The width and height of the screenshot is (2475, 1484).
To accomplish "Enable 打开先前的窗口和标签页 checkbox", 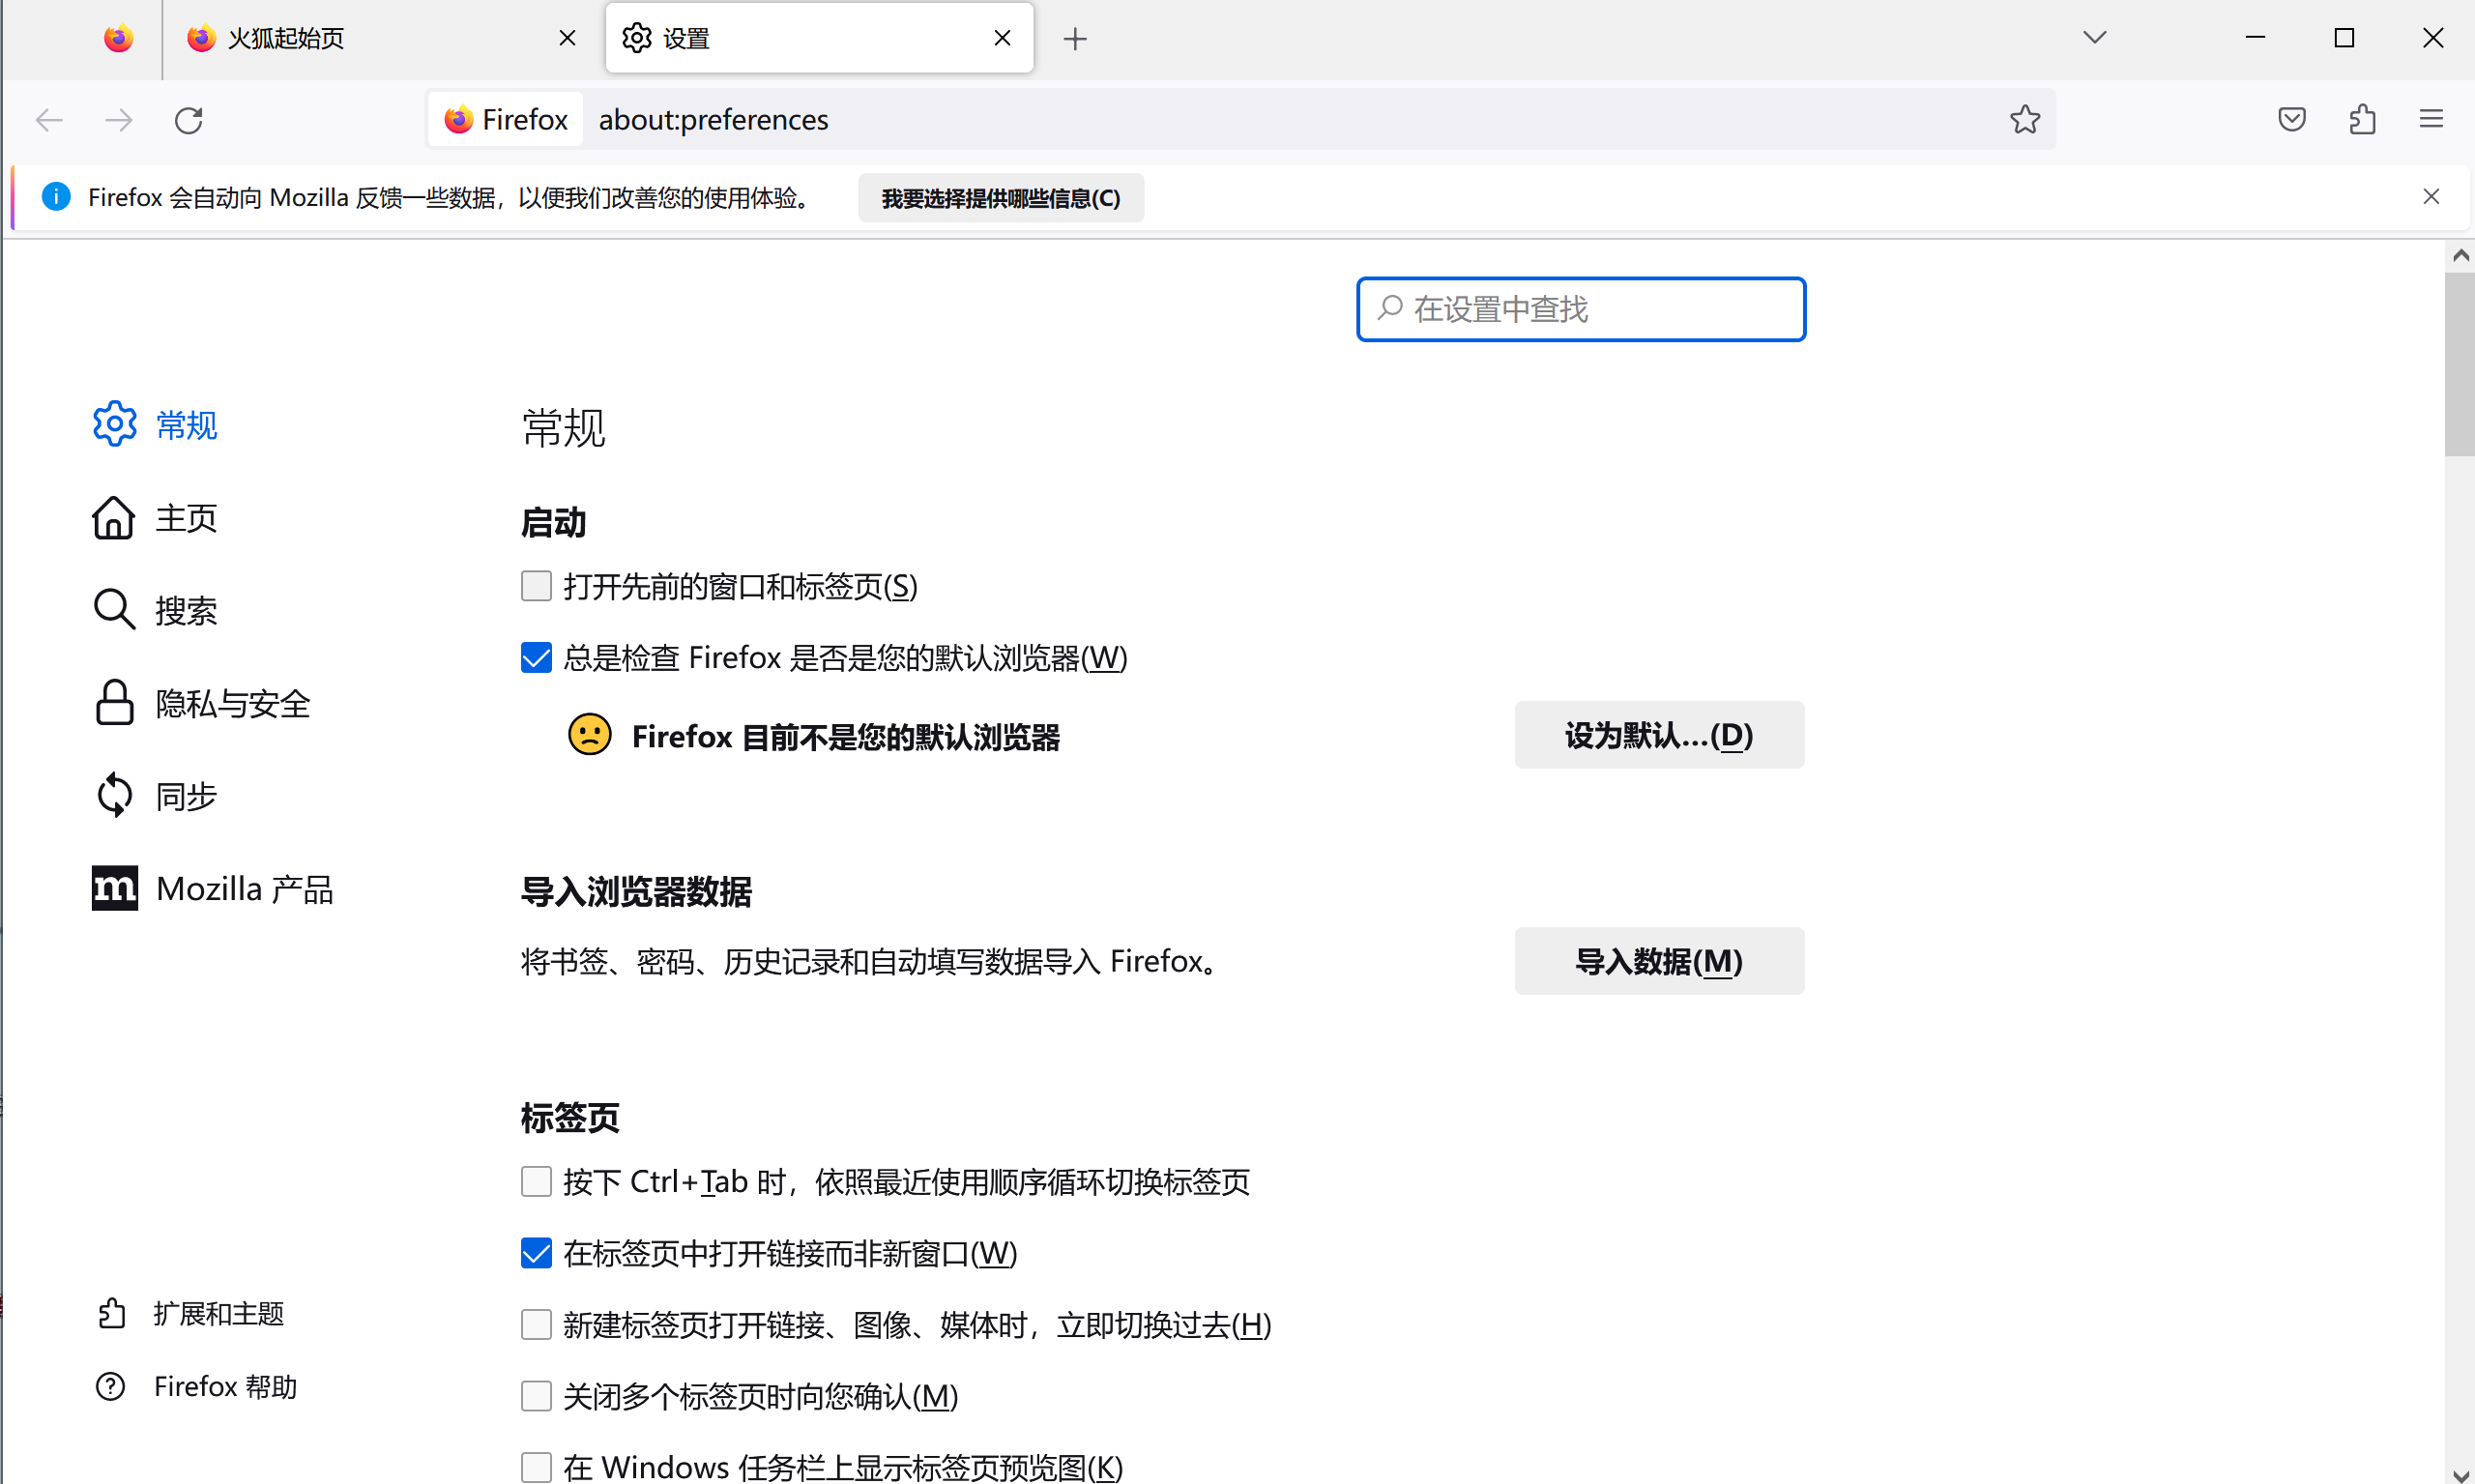I will tap(536, 586).
